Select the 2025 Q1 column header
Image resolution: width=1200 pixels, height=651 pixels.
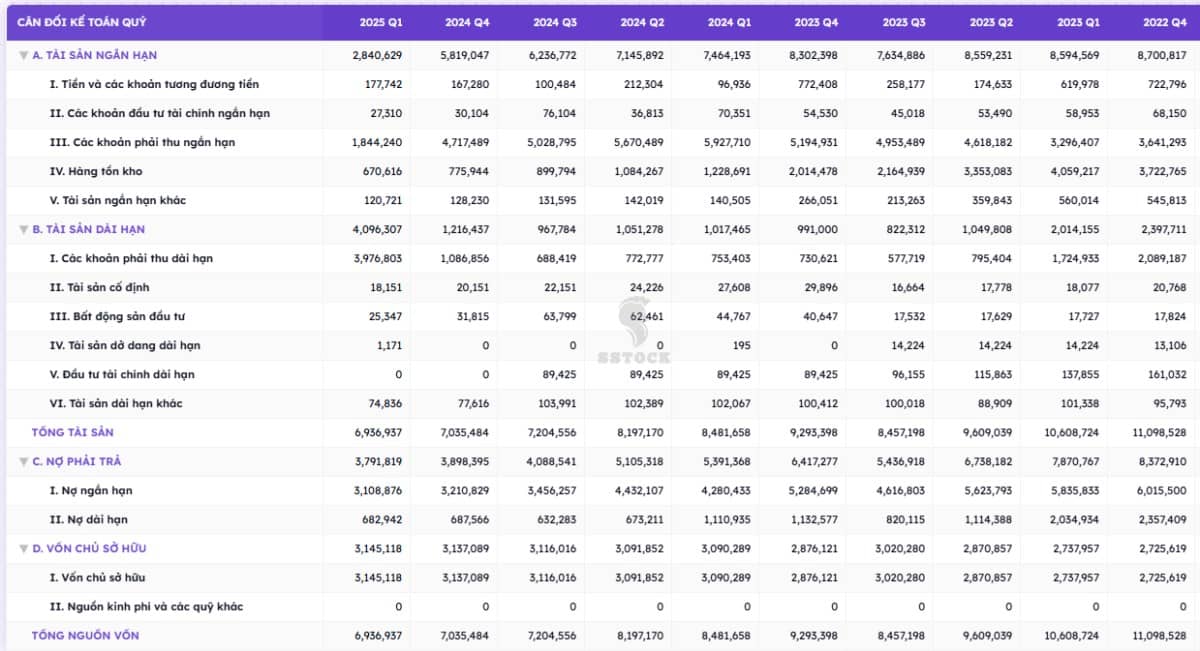[381, 22]
